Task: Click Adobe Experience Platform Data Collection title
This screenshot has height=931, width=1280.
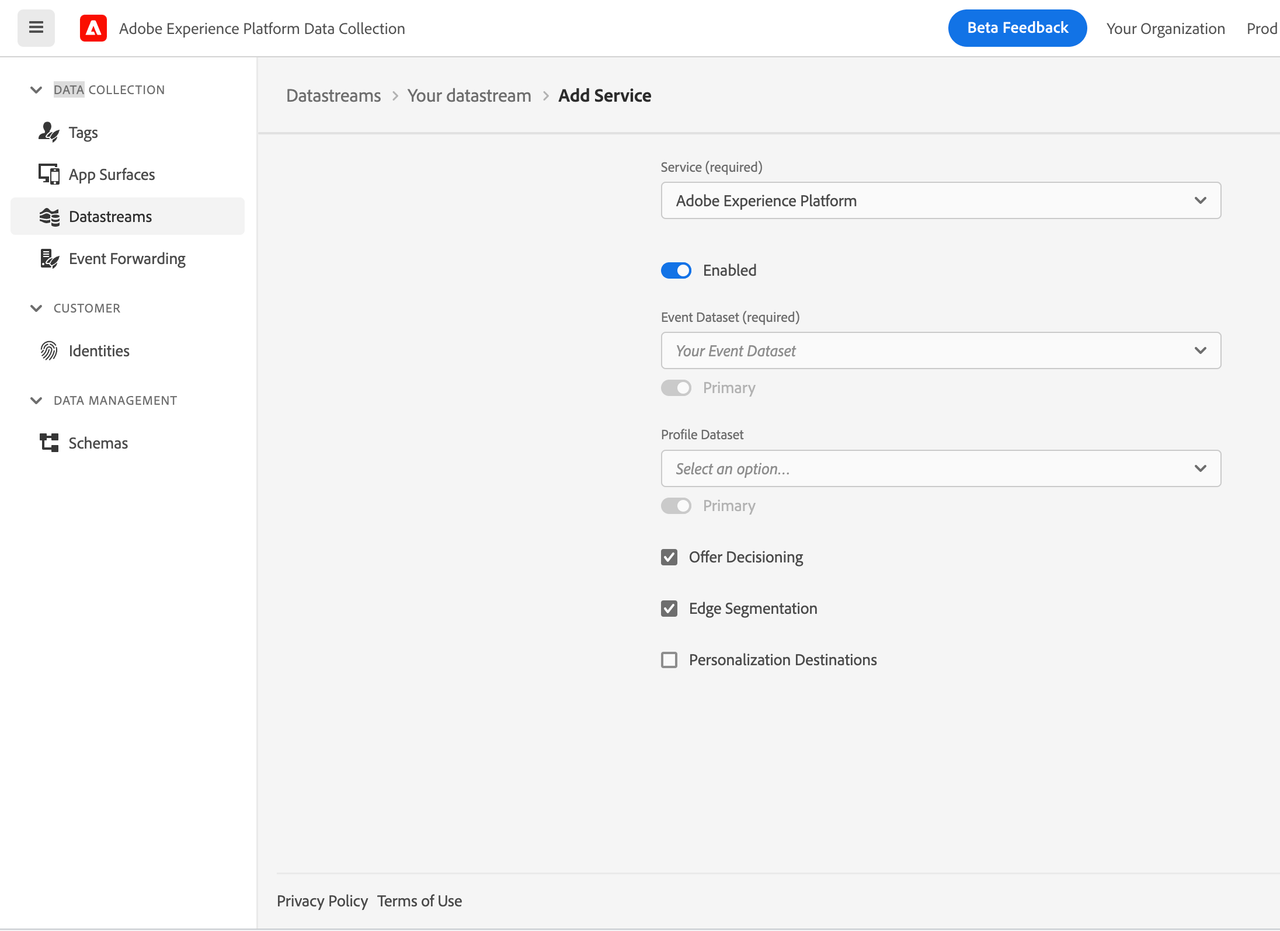Action: [262, 29]
